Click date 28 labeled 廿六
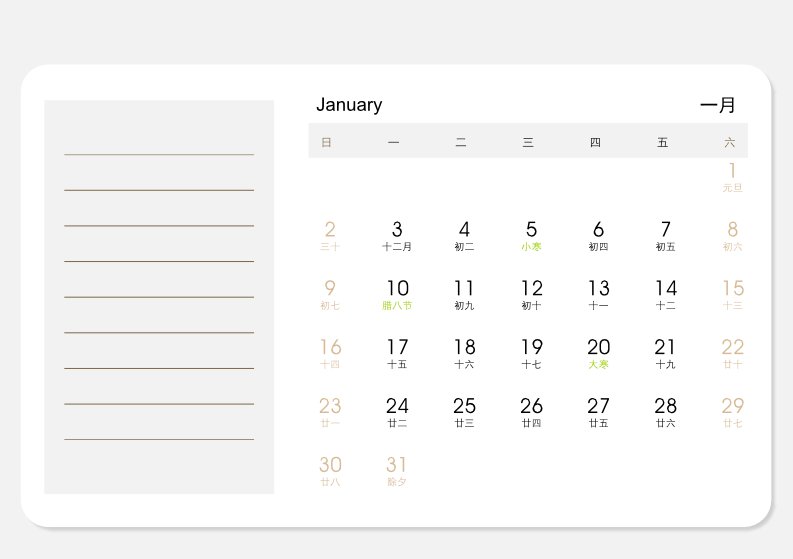 [665, 412]
